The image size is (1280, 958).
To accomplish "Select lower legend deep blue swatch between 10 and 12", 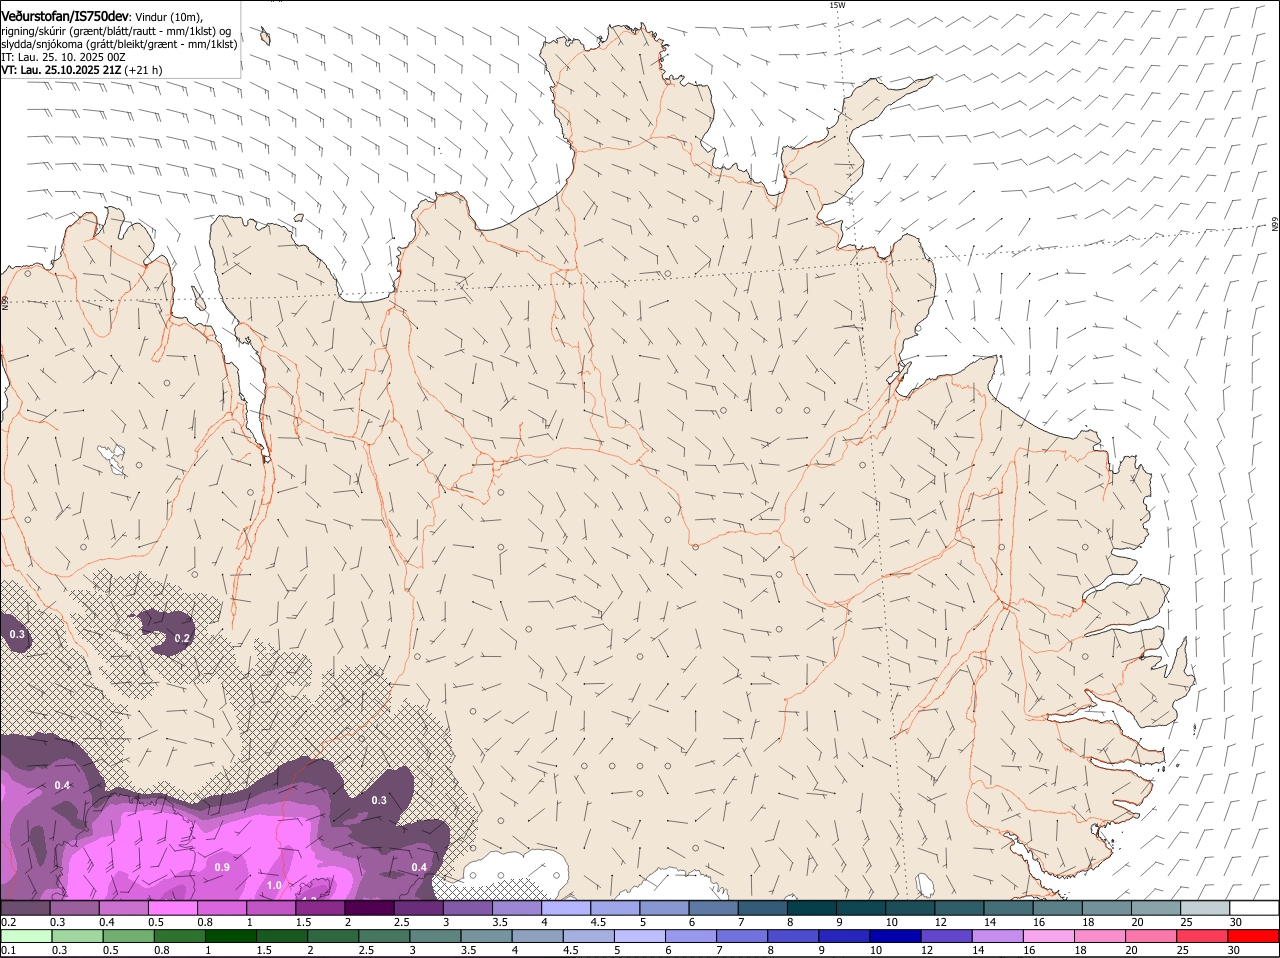I will click(894, 936).
